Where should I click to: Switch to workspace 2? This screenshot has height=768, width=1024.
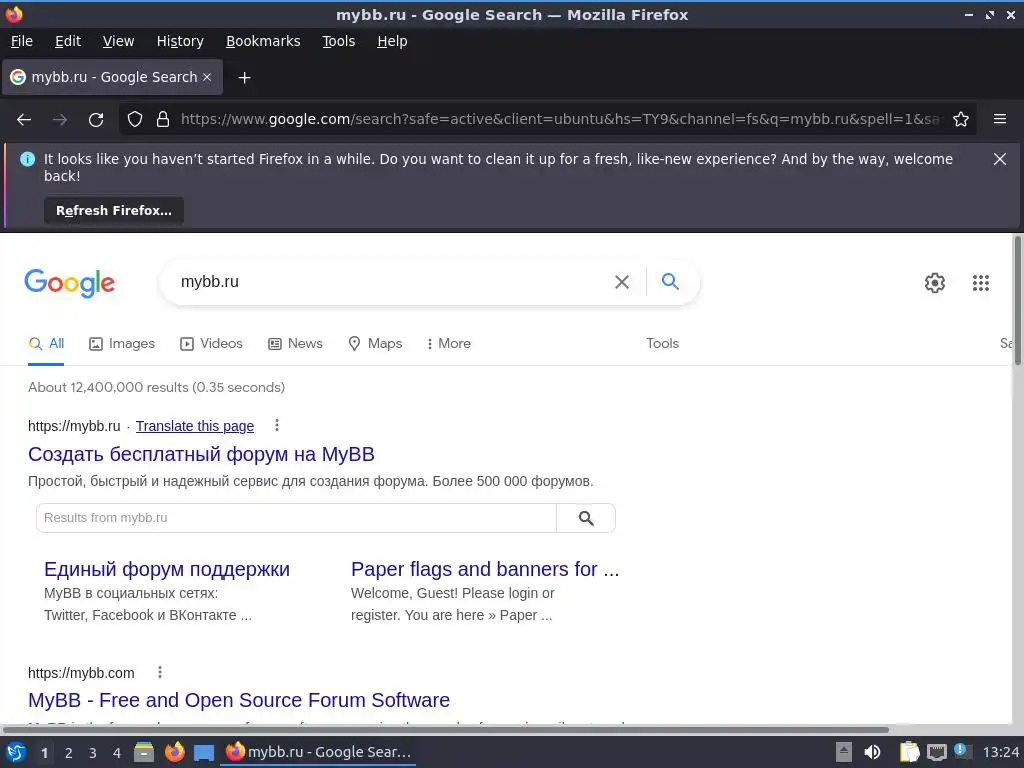coord(68,753)
